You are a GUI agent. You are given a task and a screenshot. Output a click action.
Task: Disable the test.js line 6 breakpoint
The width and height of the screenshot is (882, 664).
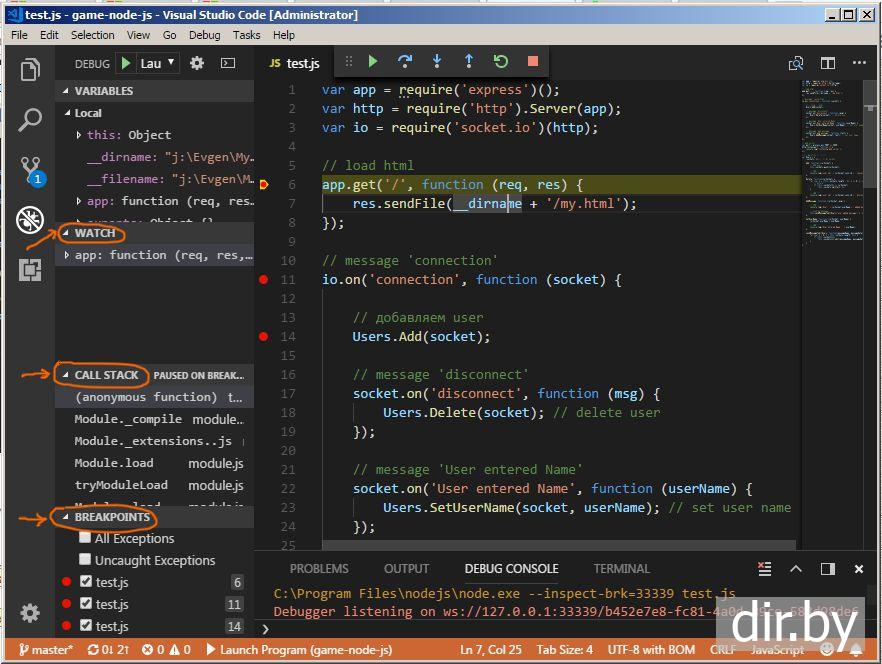[86, 582]
